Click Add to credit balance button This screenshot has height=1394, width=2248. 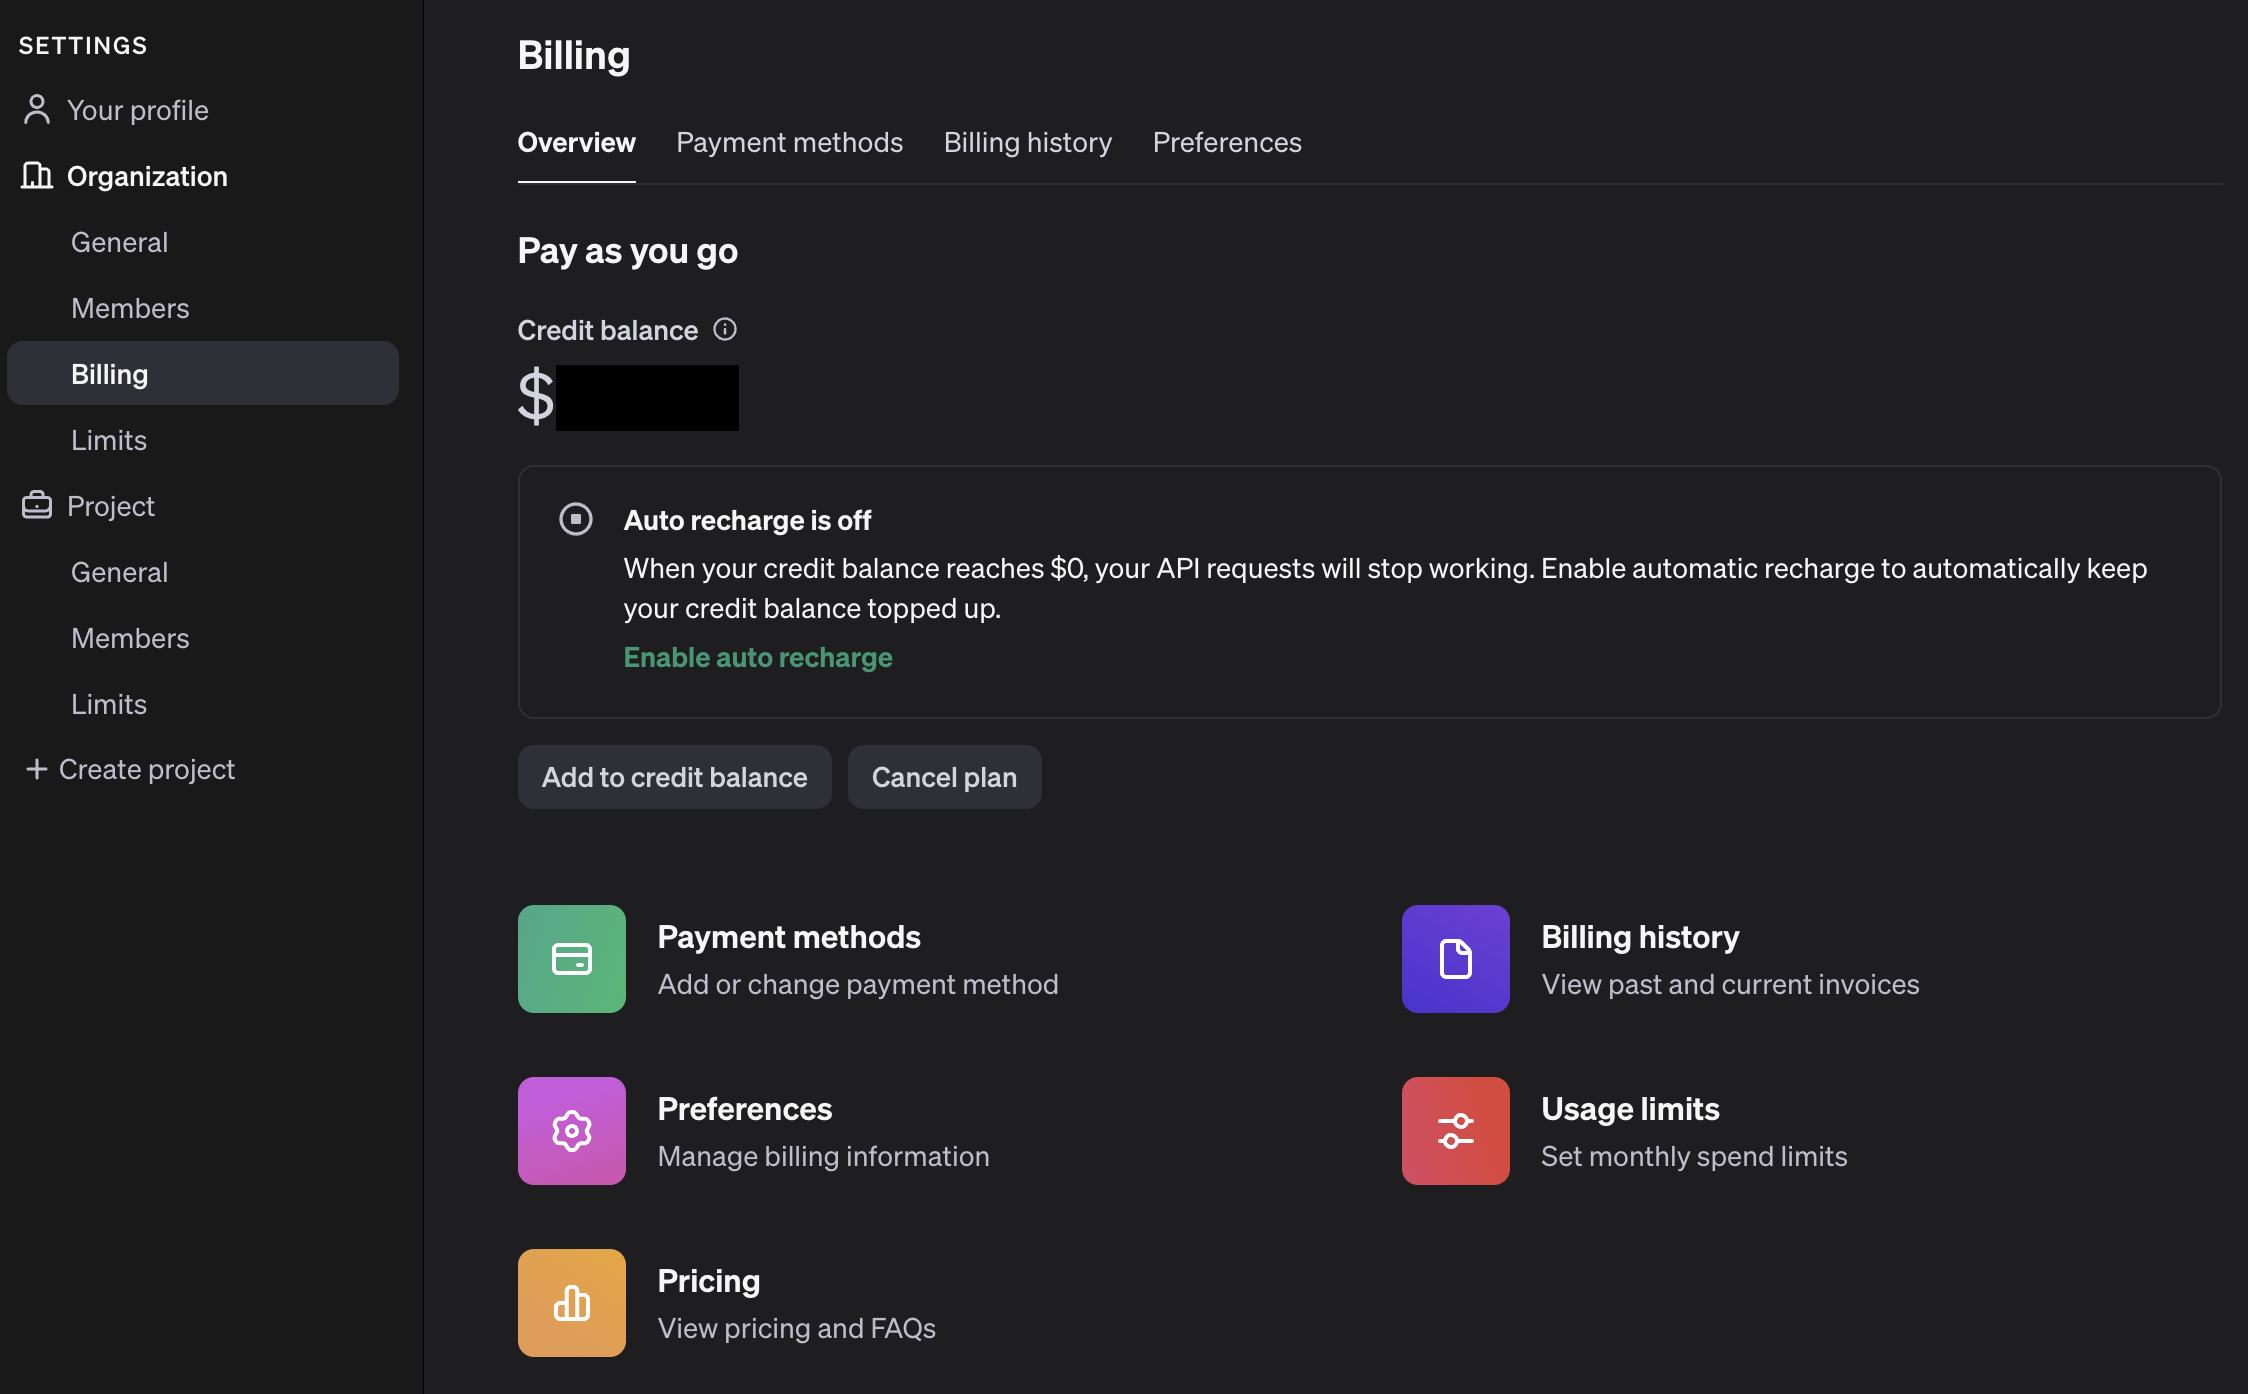coord(675,777)
